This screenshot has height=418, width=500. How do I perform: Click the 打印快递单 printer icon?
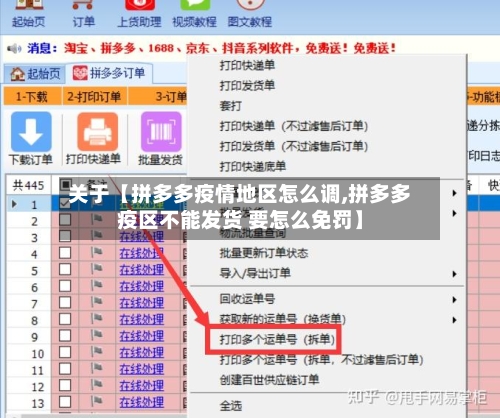97,132
